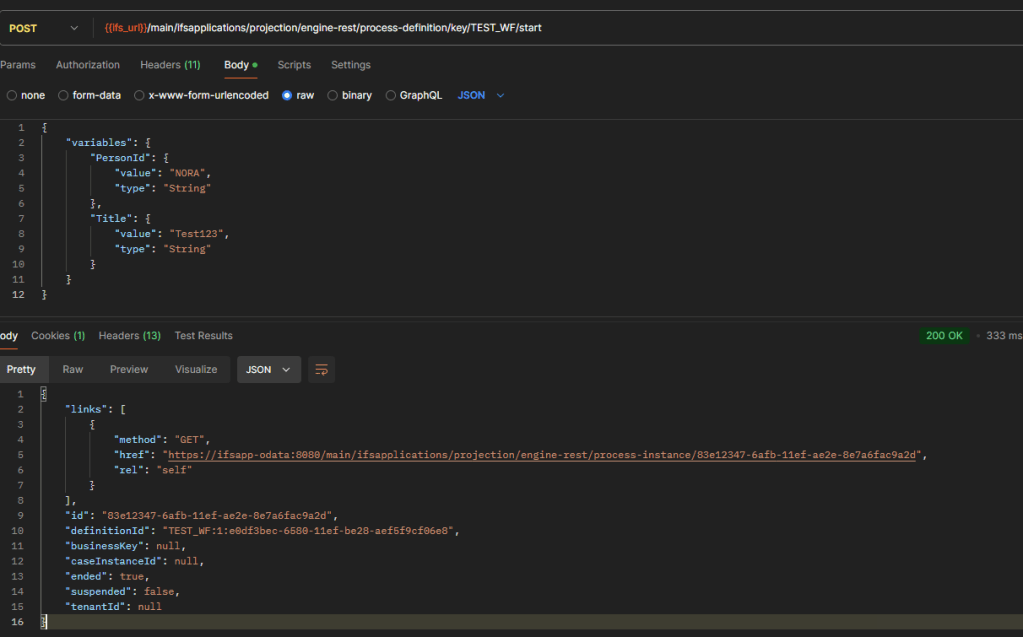
Task: Toggle the wrap lines icon in response
Action: (x=321, y=370)
